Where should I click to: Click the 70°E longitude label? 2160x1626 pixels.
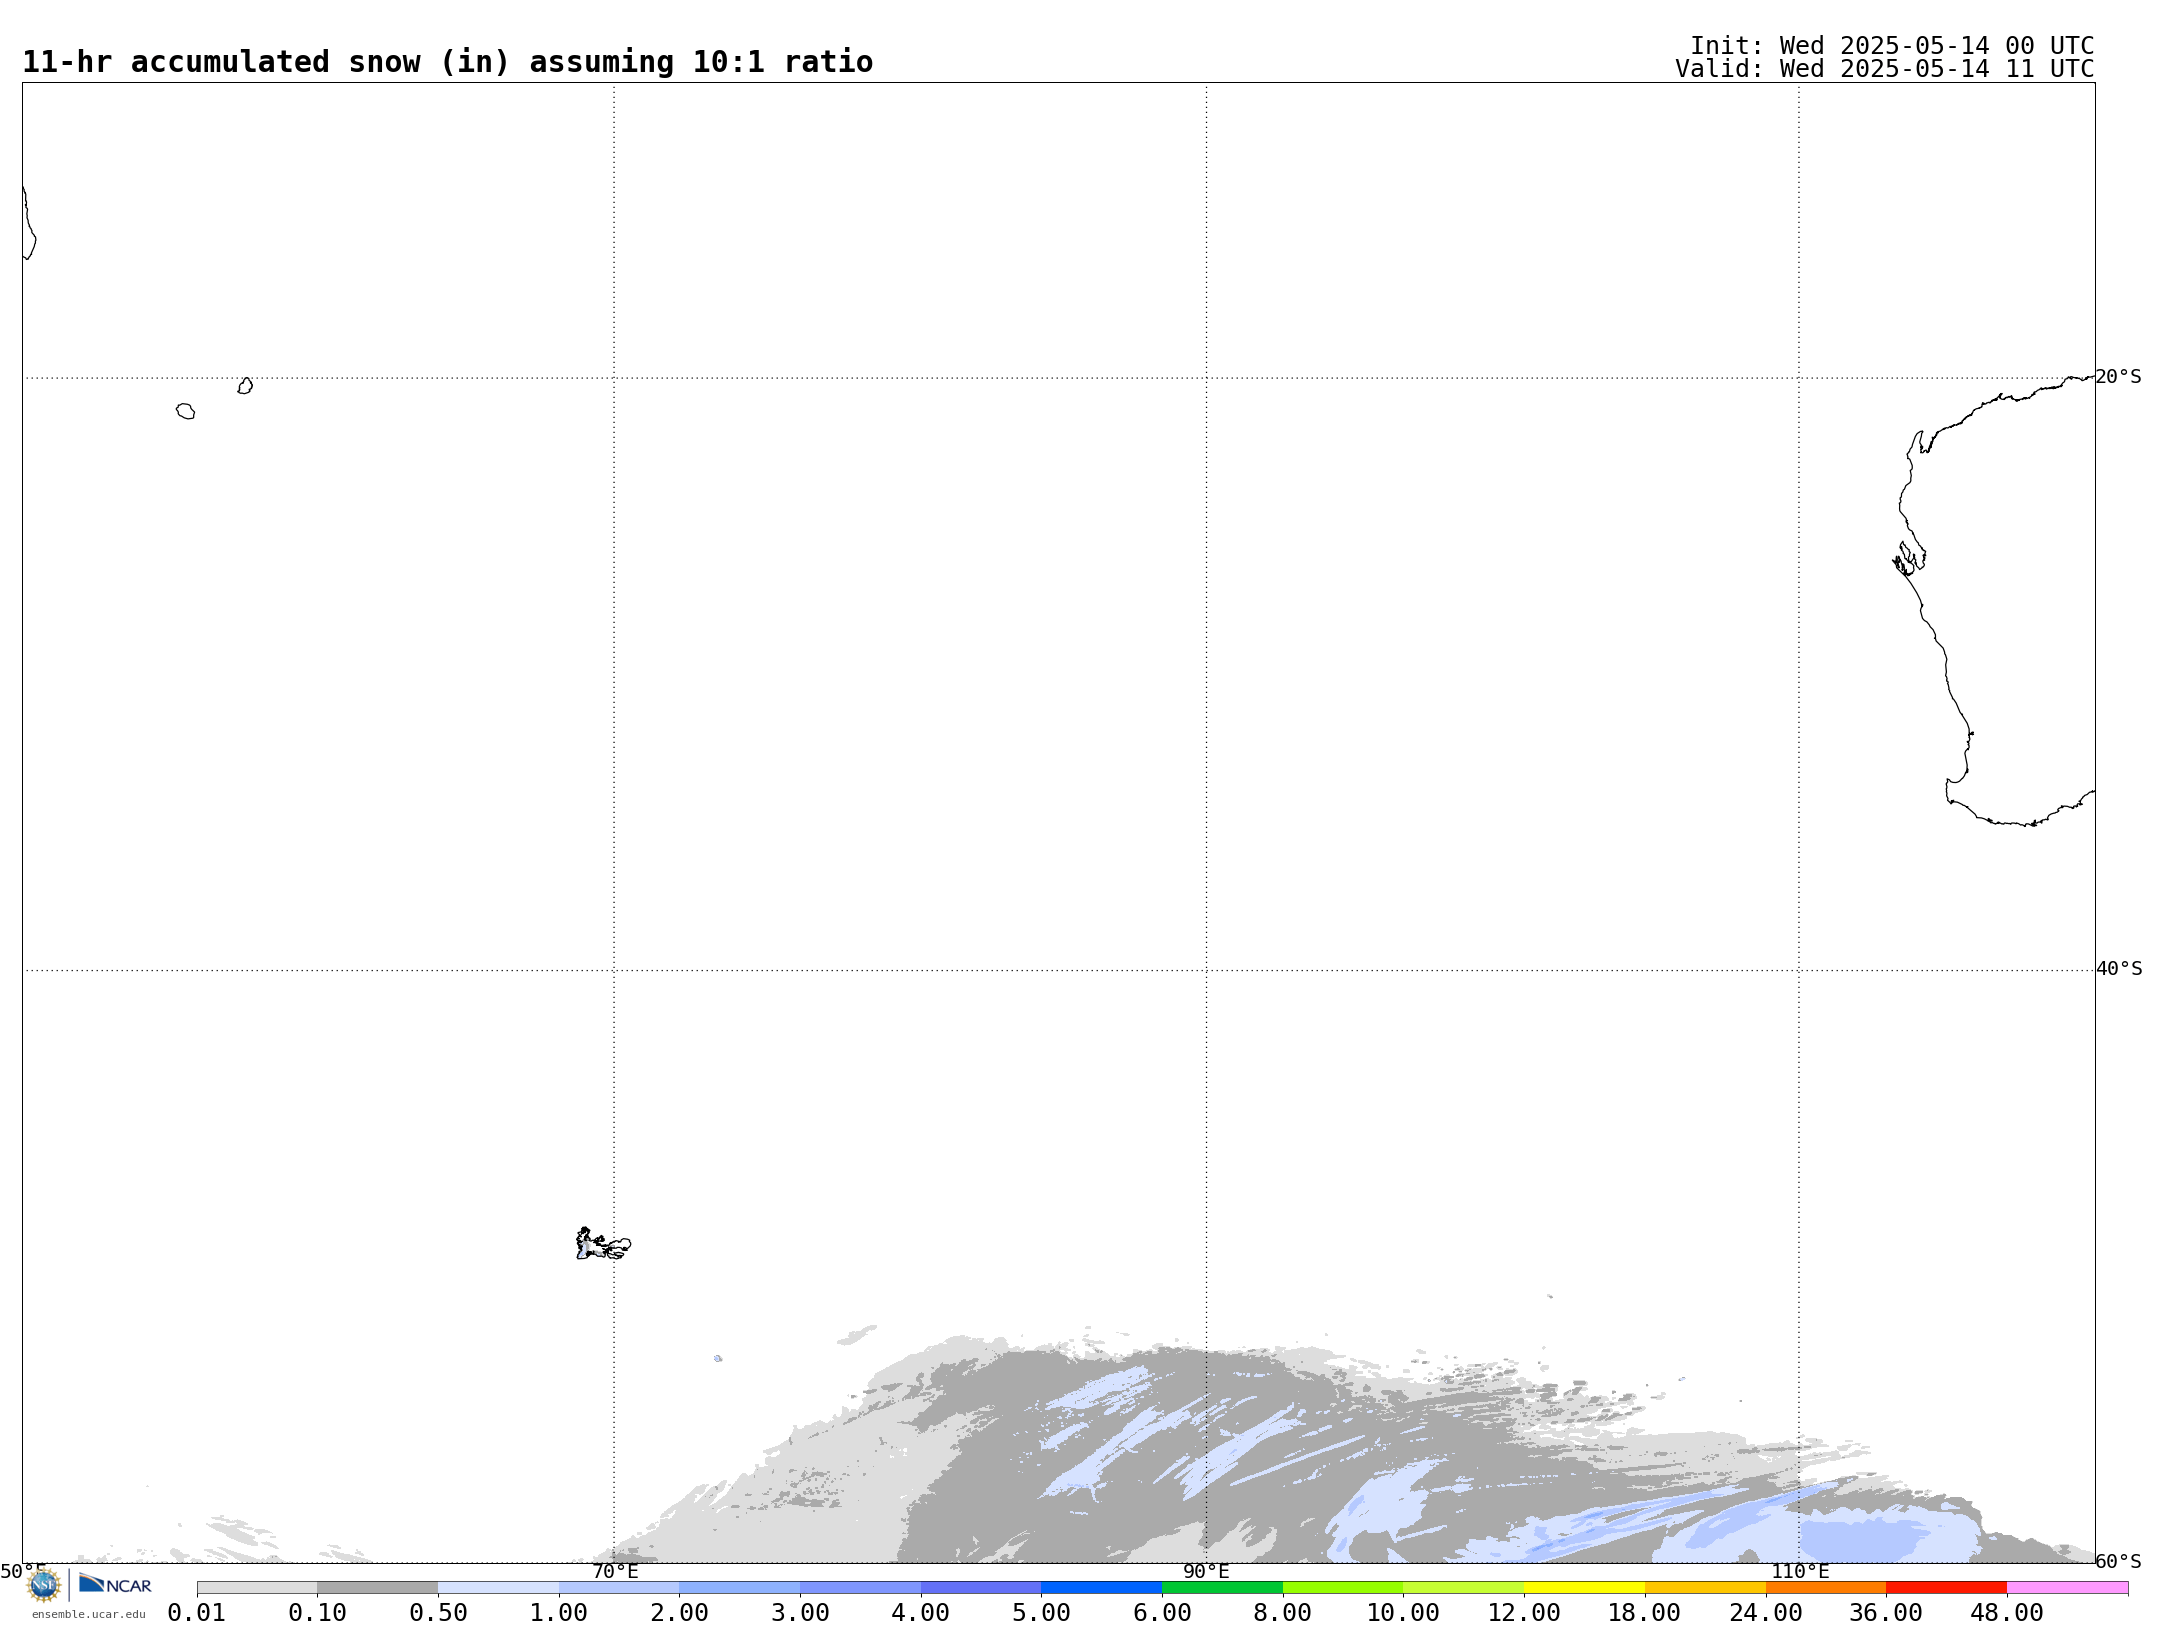pyautogui.click(x=615, y=1572)
